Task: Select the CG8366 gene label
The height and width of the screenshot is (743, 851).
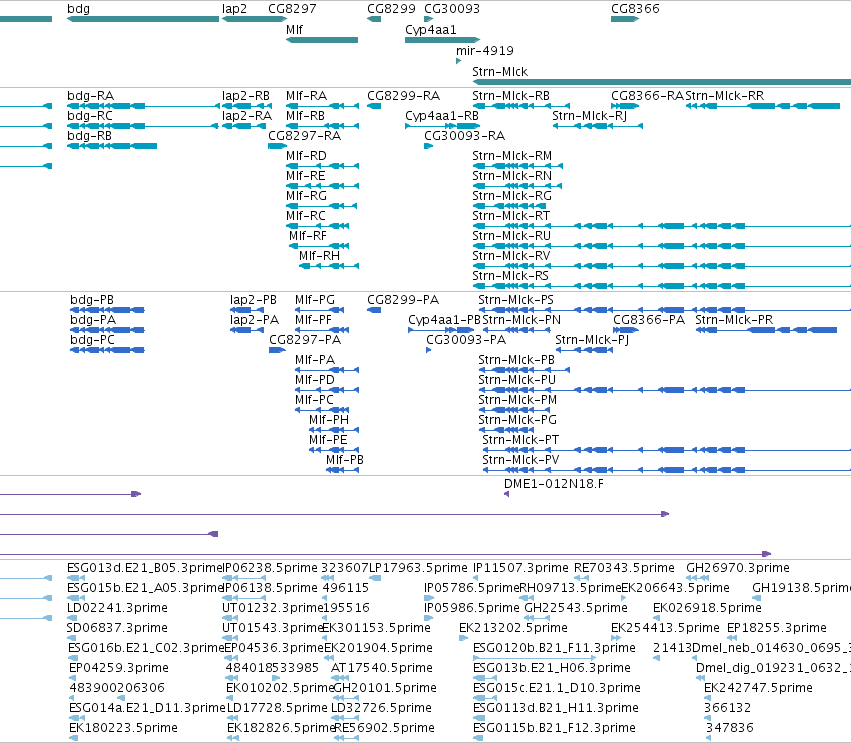Action: (636, 9)
